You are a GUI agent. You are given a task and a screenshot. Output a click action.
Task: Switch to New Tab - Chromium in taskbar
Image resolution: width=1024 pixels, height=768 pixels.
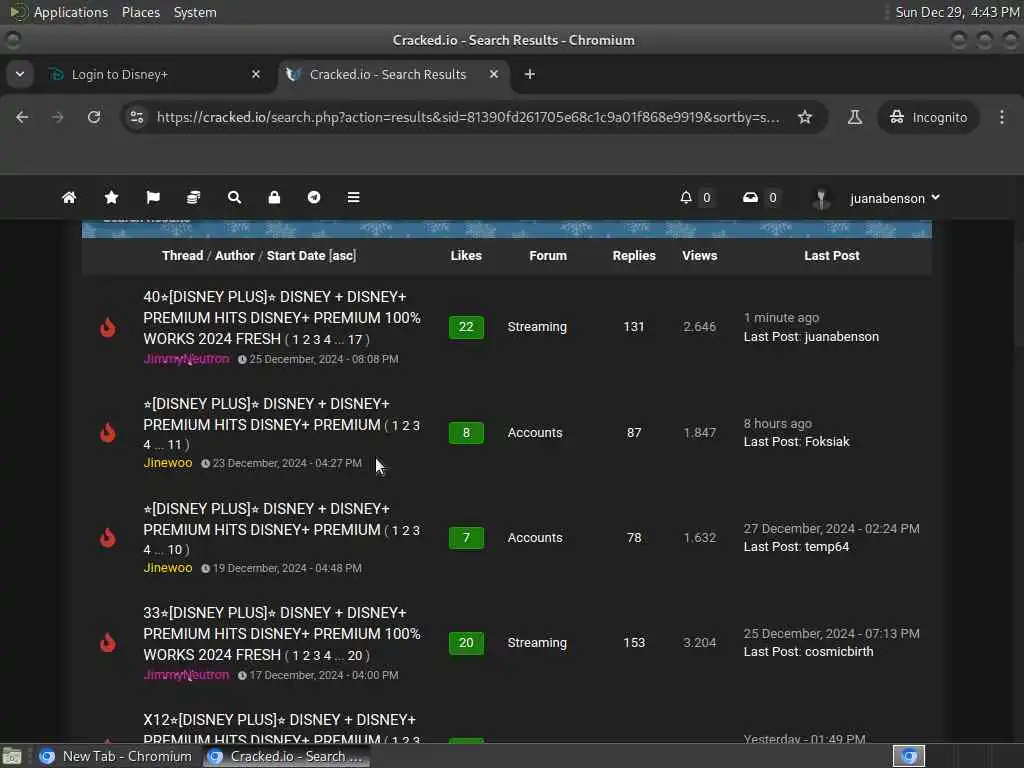click(115, 757)
